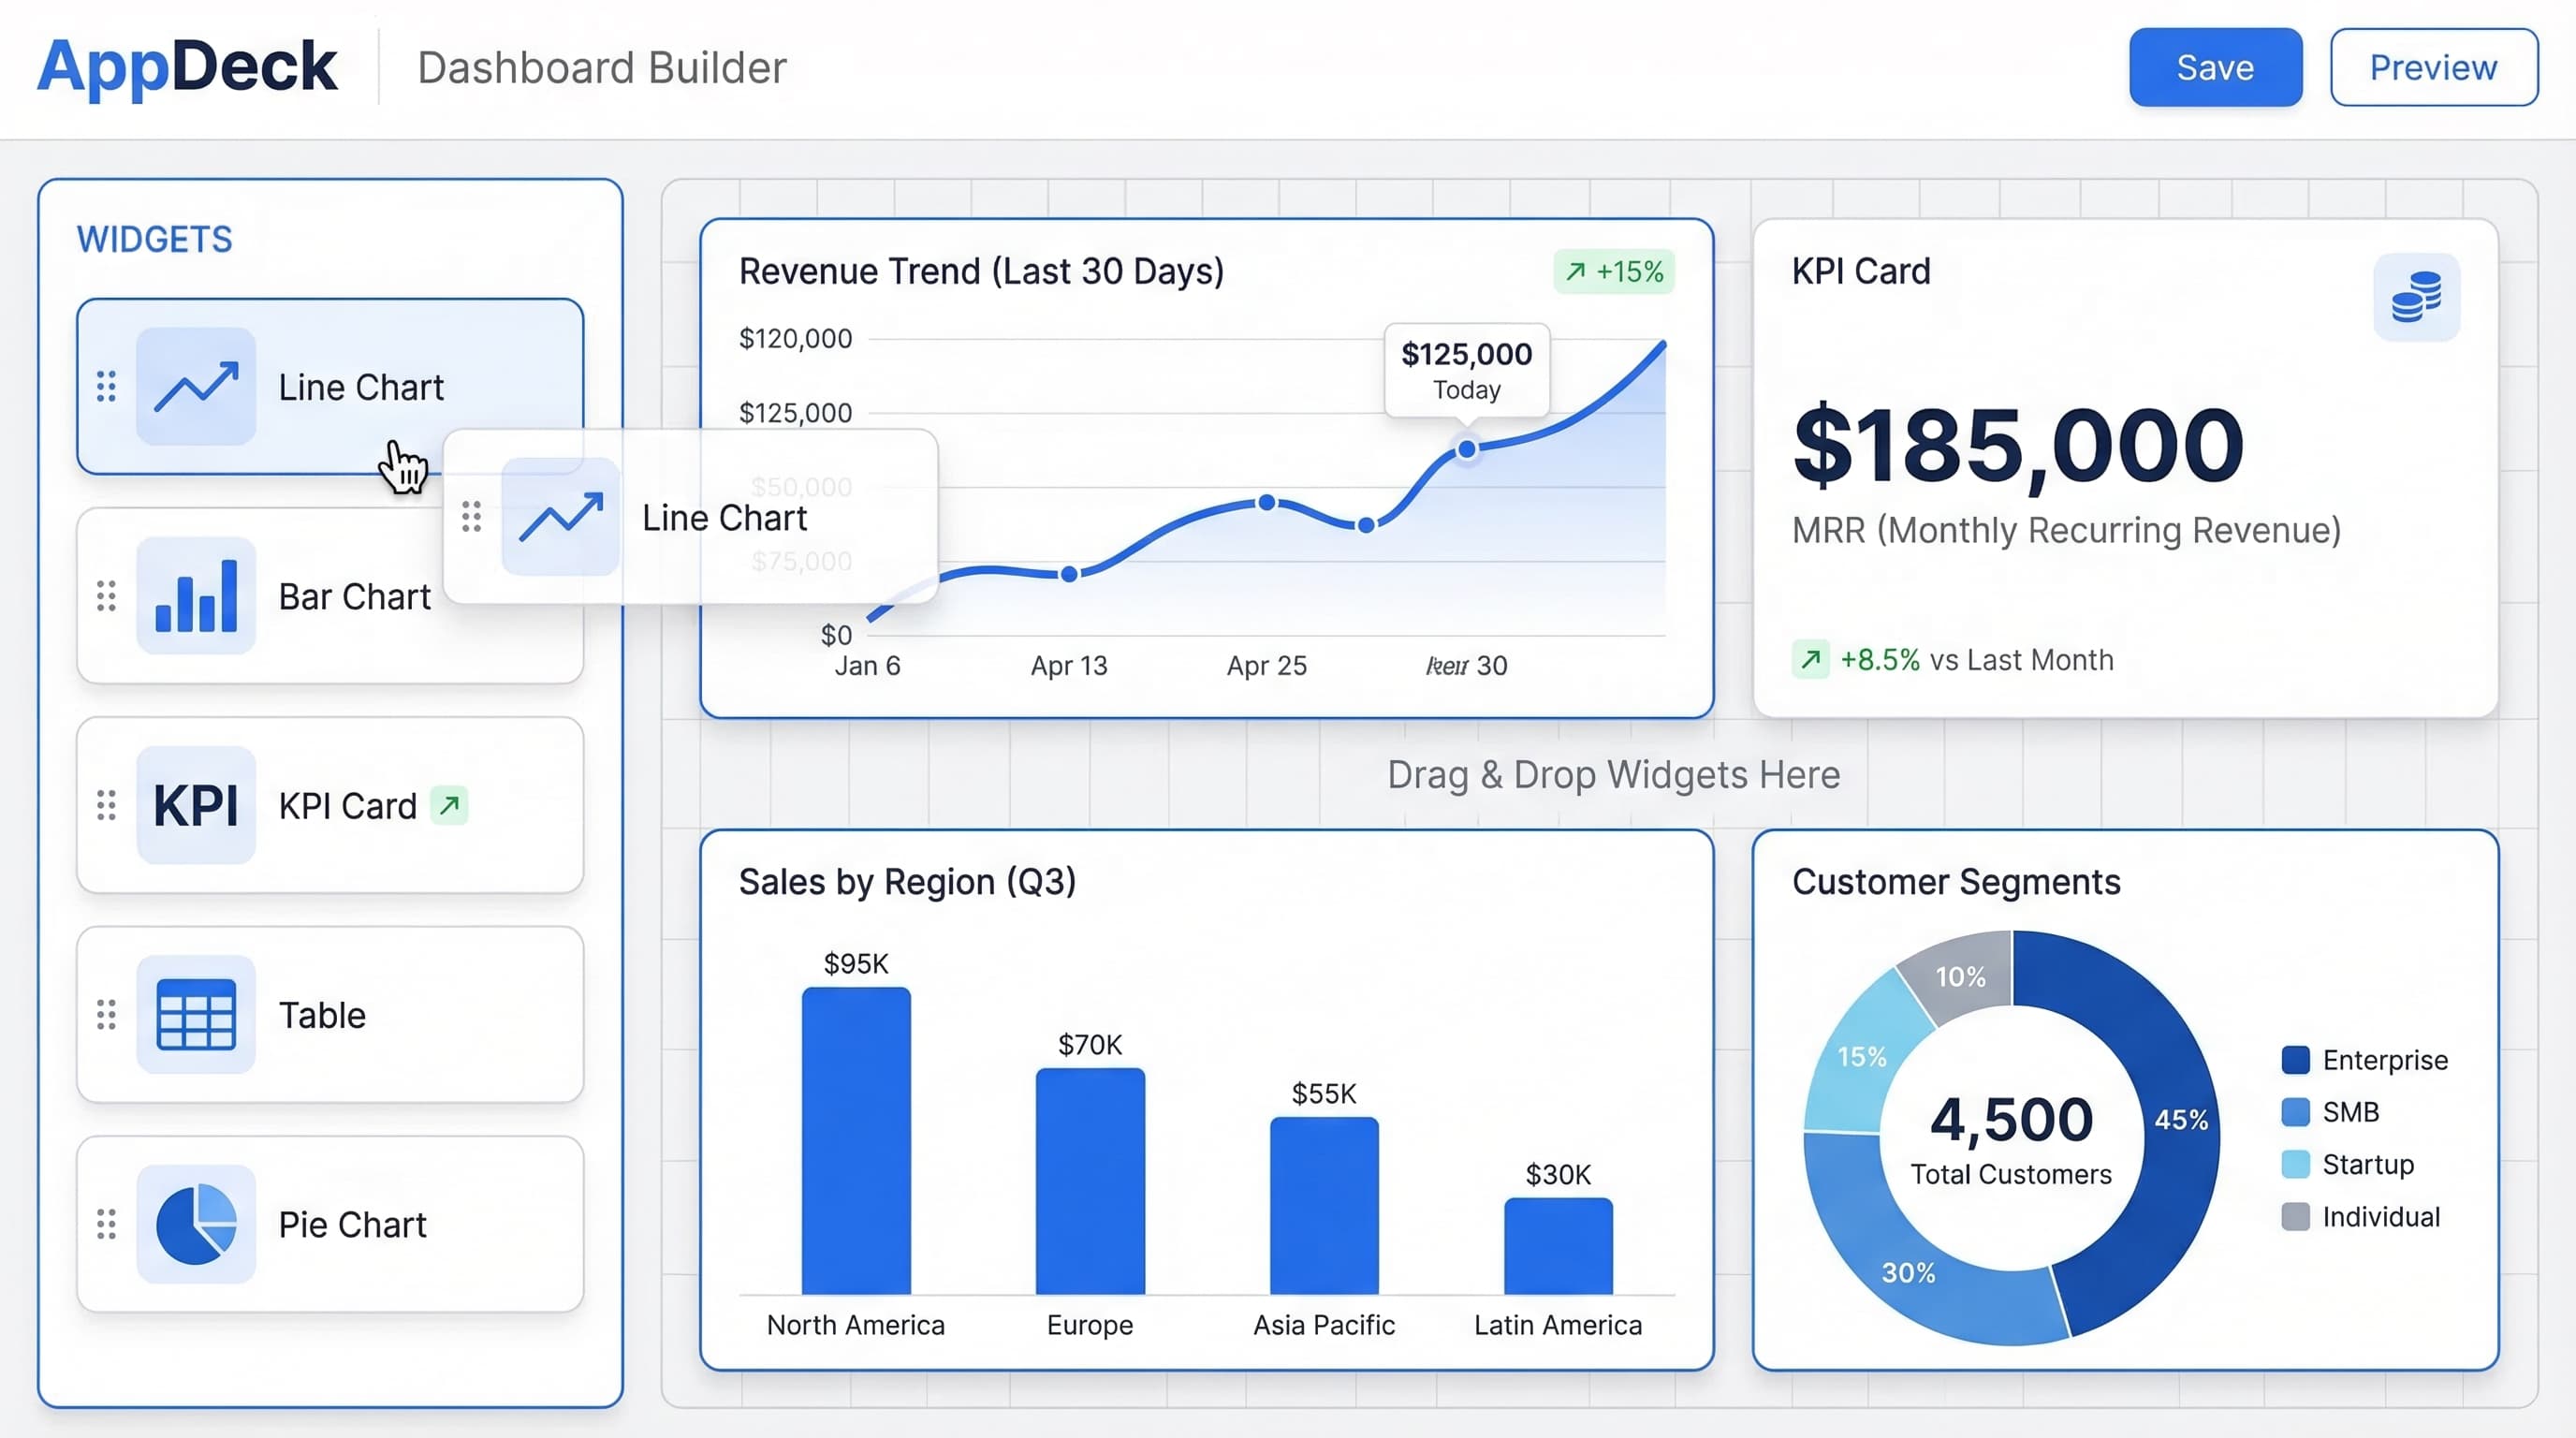Click the Drag & Drop Widgets Here area

pos(1613,775)
